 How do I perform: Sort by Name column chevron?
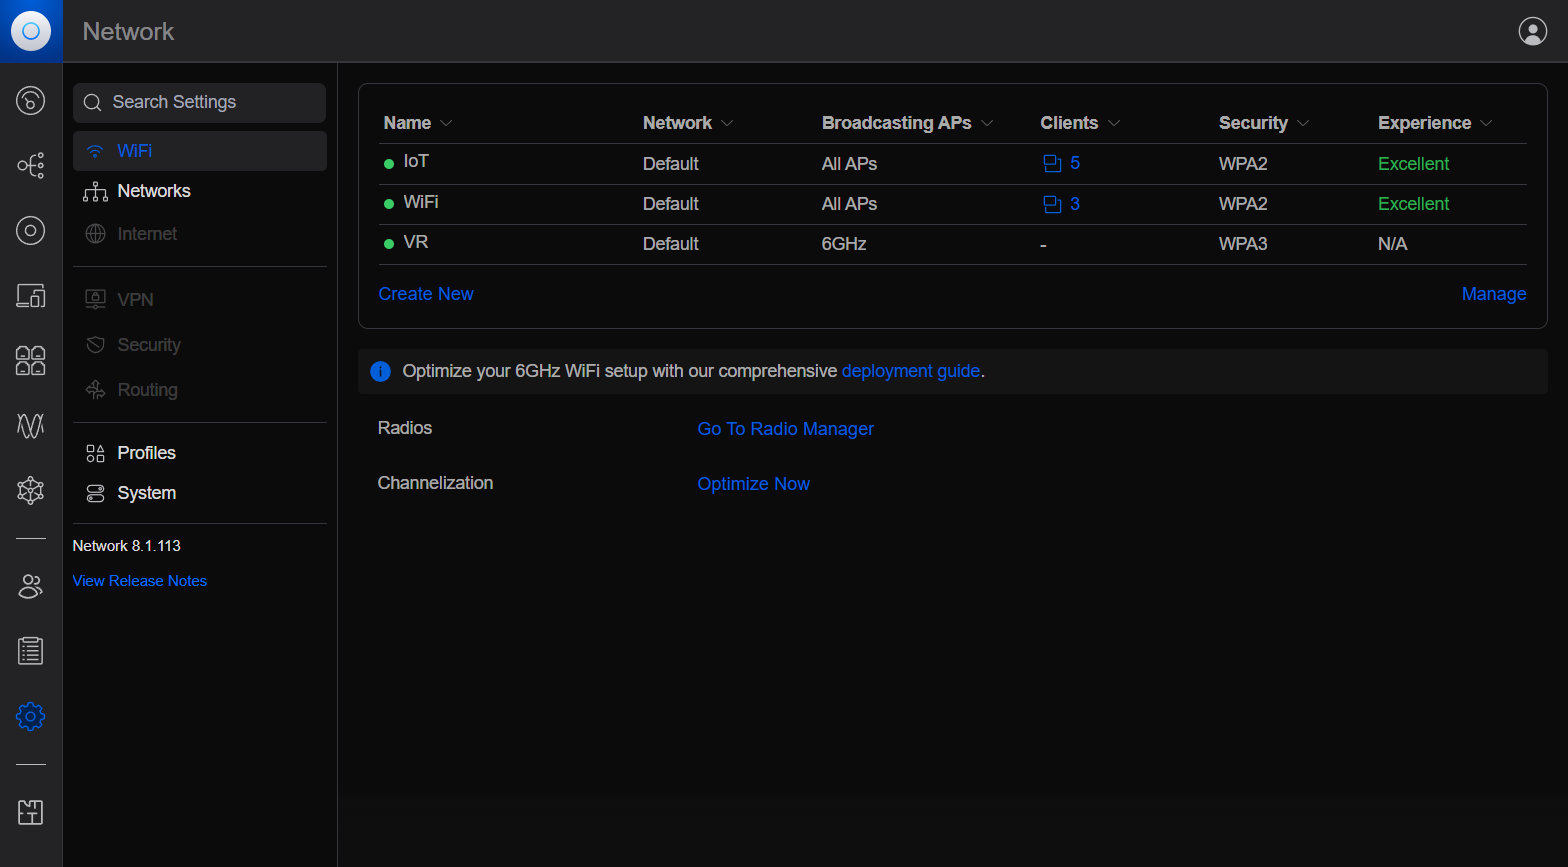click(x=446, y=123)
